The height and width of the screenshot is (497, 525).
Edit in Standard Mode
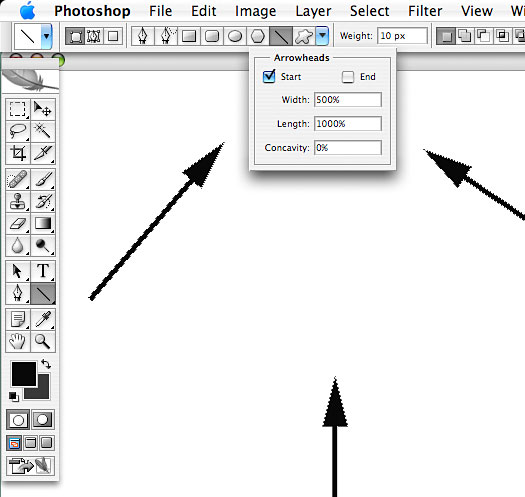coord(18,420)
